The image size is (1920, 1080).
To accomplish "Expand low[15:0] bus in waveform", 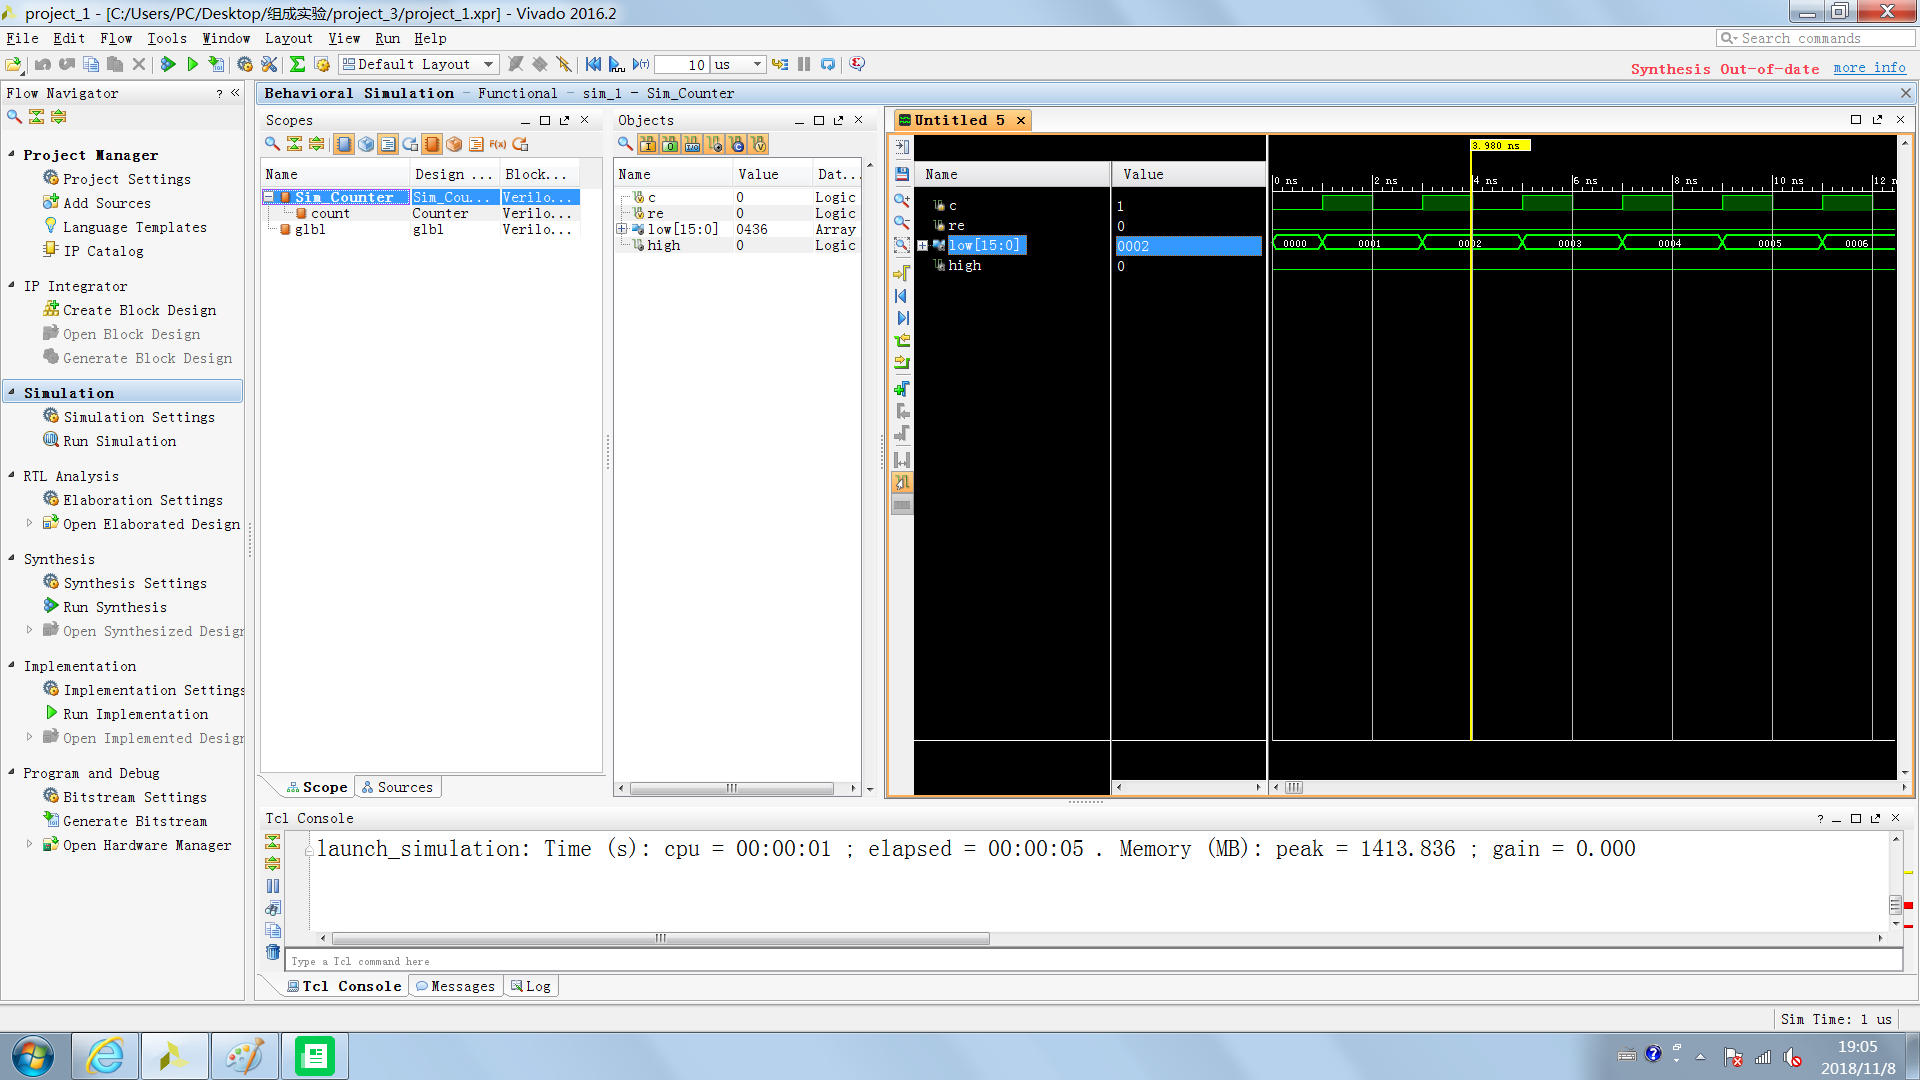I will pos(922,245).
